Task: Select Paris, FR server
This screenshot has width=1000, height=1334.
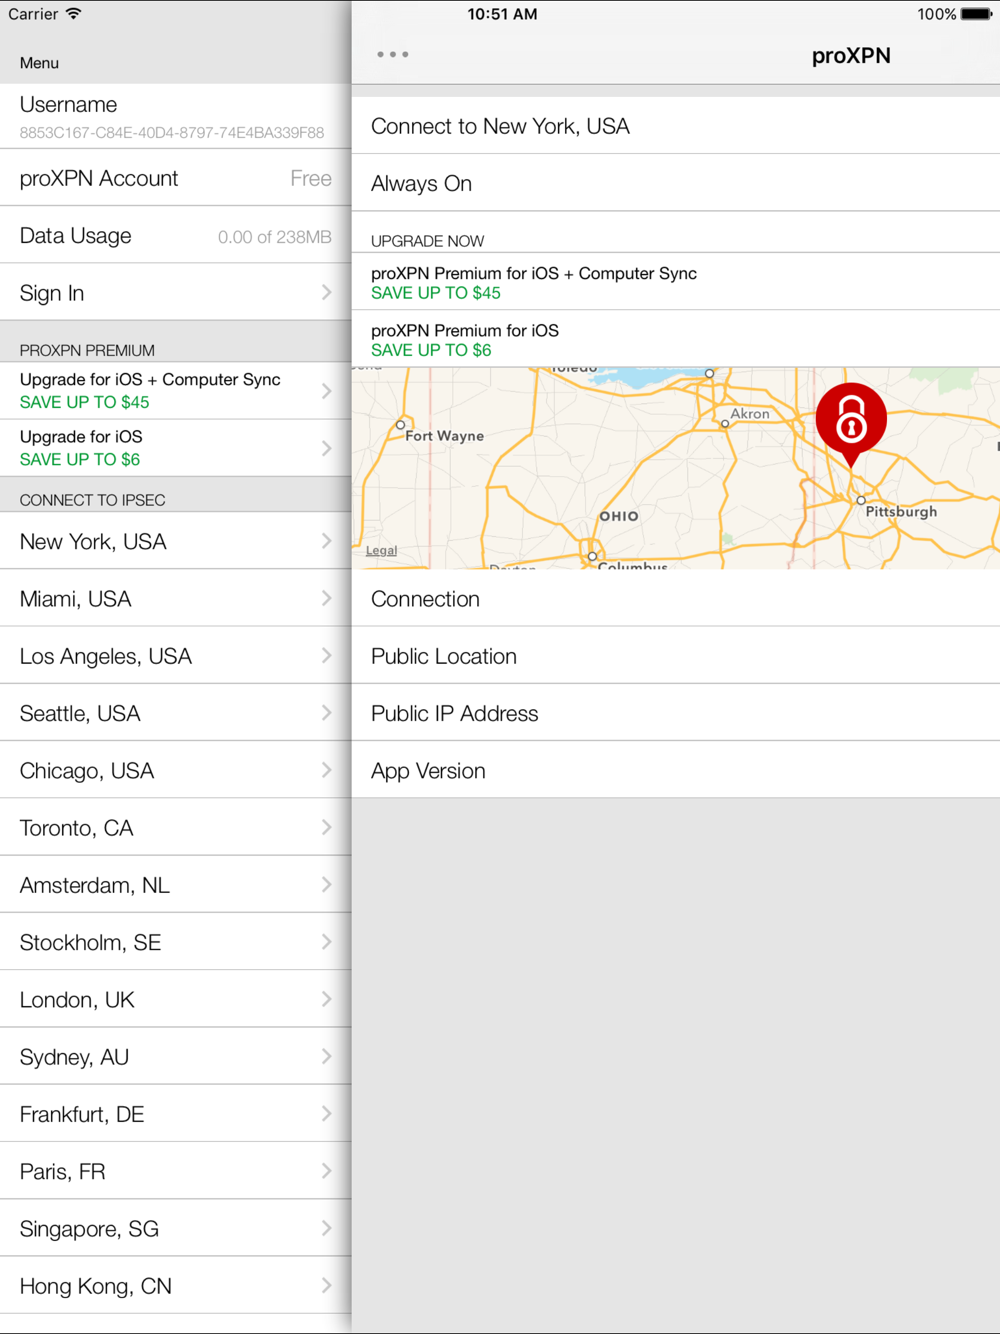Action: tap(175, 1171)
